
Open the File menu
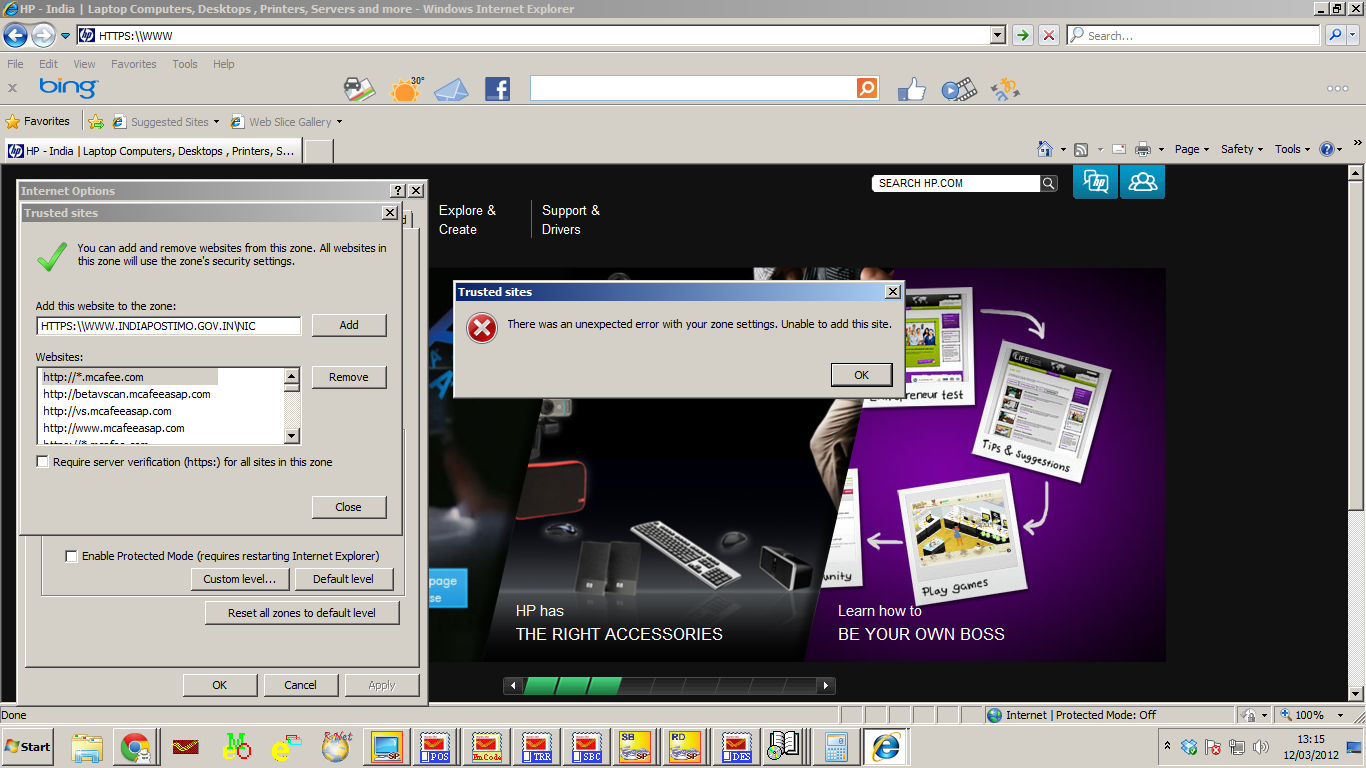[15, 64]
